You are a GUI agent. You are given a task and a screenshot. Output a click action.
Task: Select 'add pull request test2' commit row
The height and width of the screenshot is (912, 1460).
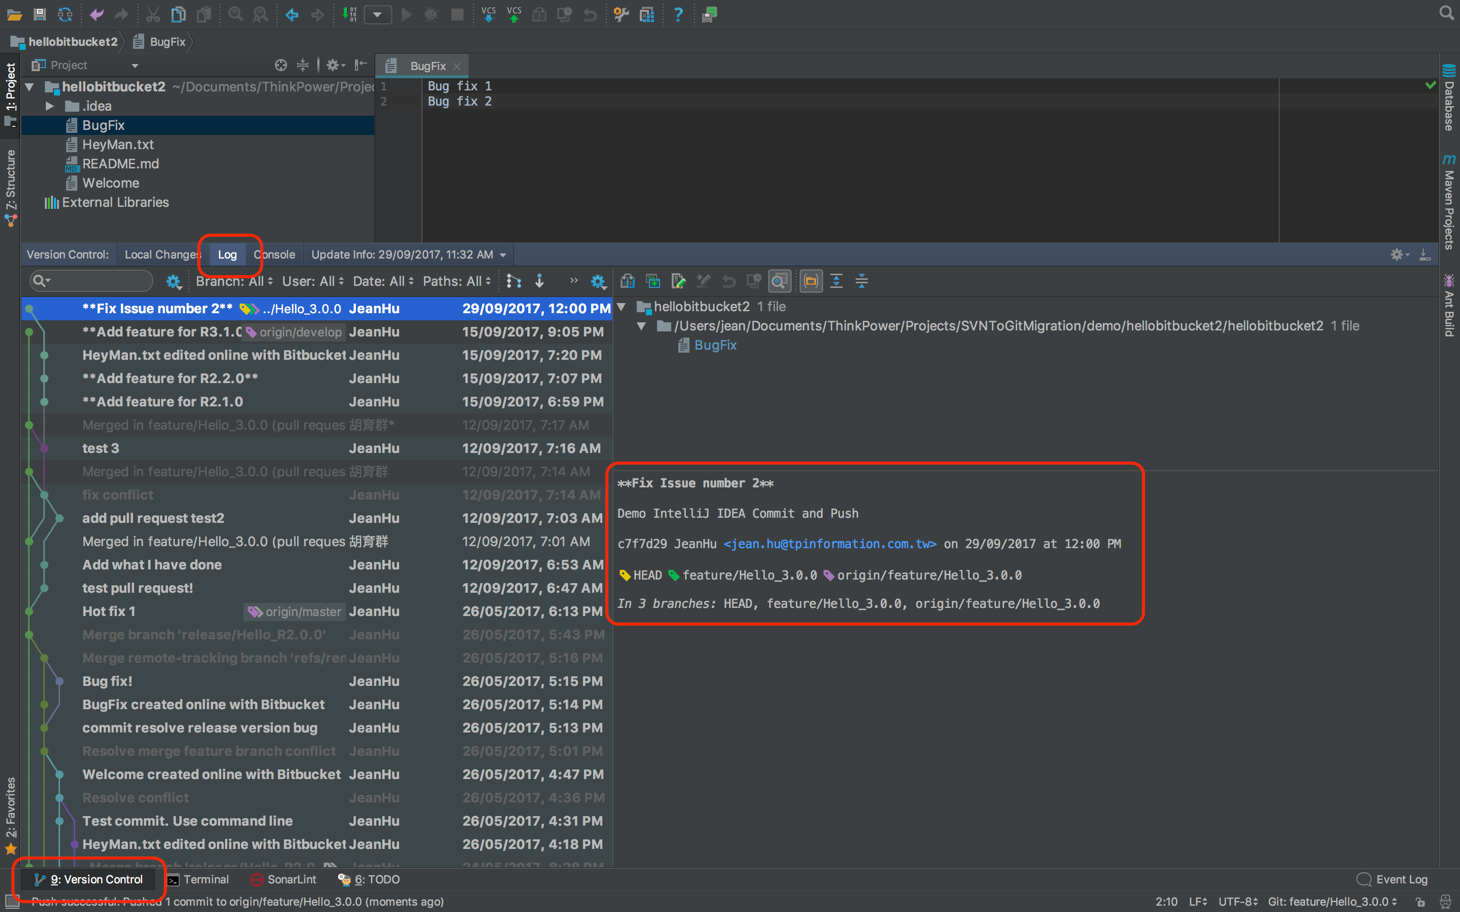pyautogui.click(x=316, y=518)
